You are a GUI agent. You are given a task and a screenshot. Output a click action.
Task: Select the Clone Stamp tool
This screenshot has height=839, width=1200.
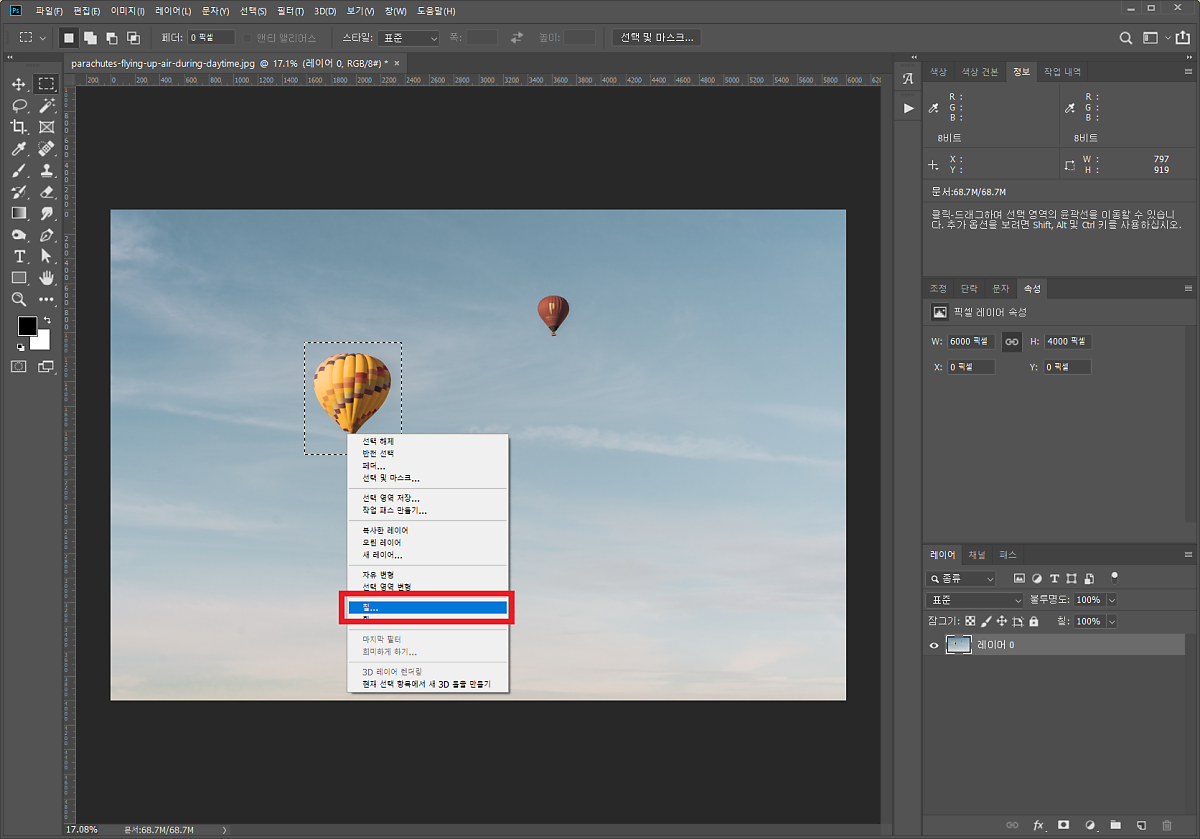tap(46, 170)
